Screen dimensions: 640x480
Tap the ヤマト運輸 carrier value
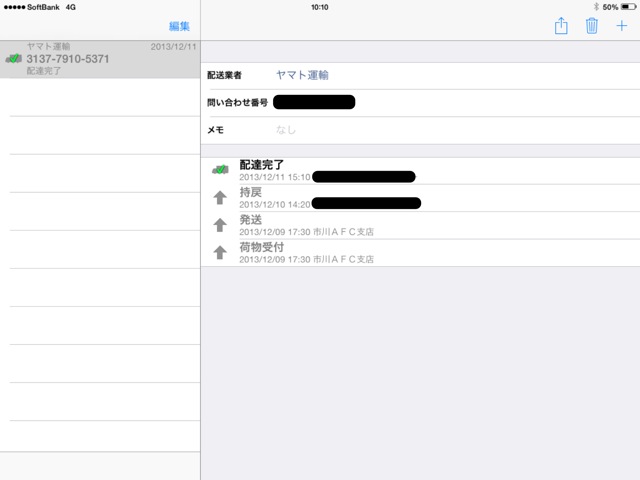(x=302, y=75)
